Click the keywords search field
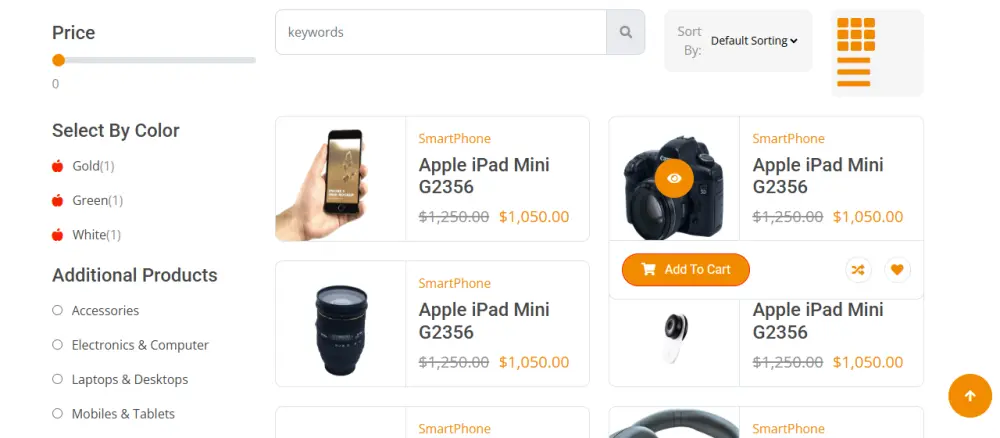 tap(440, 32)
